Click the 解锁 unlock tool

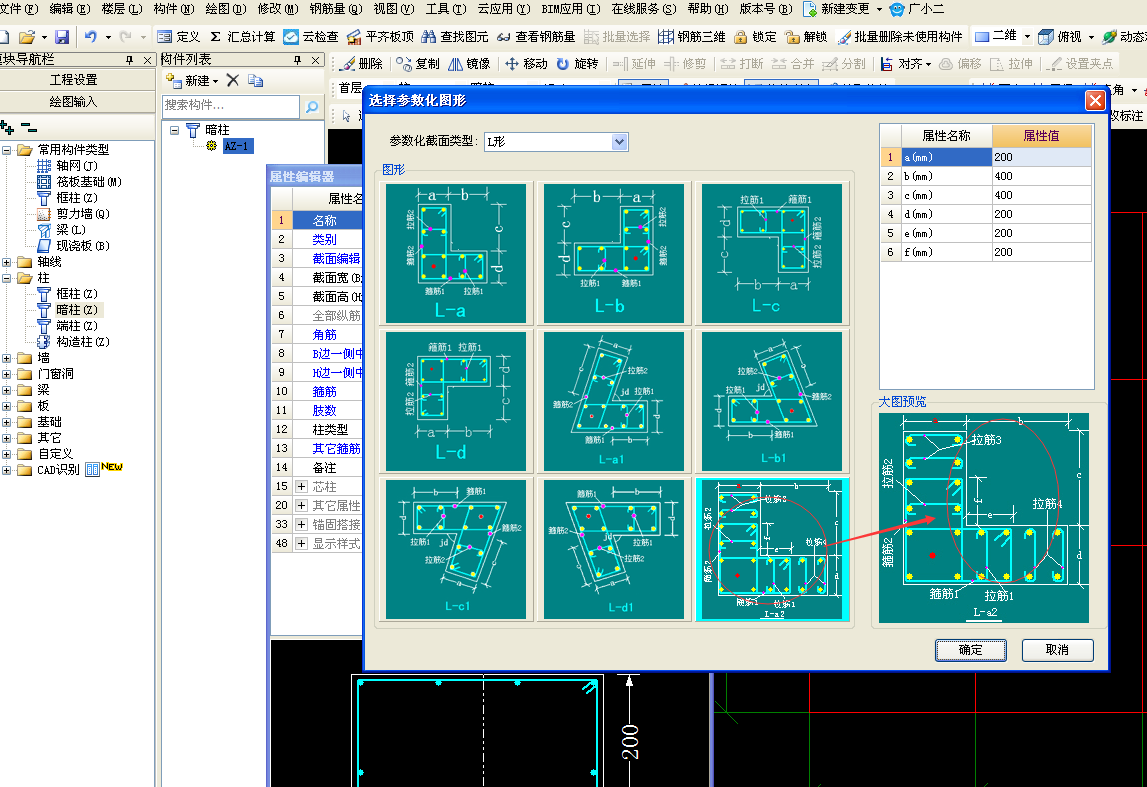[x=805, y=37]
